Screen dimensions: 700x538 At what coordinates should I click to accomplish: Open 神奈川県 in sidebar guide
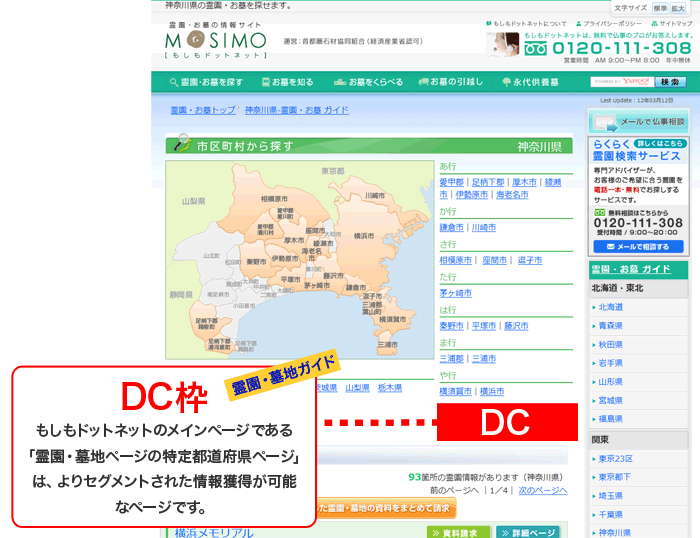tap(614, 533)
